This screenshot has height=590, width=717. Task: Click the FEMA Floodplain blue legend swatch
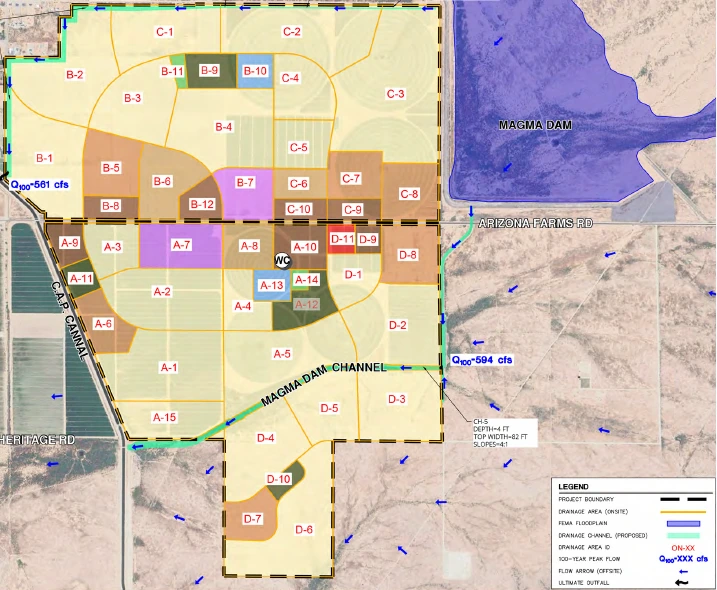pos(684,523)
